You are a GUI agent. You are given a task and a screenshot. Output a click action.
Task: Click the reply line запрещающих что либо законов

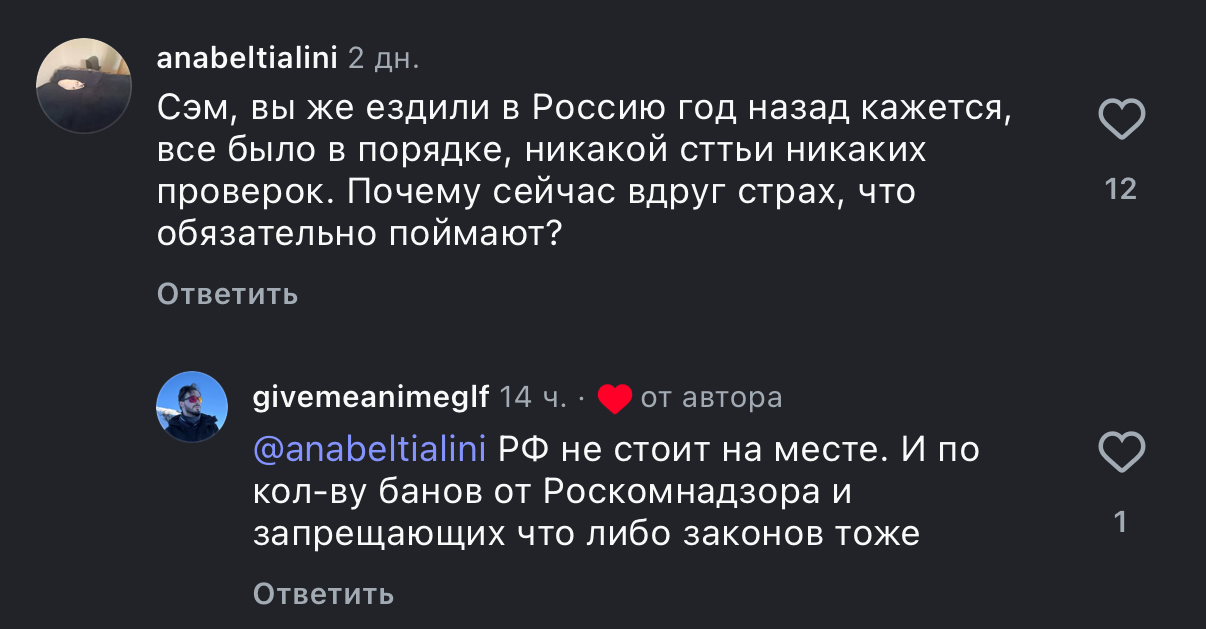tap(586, 534)
